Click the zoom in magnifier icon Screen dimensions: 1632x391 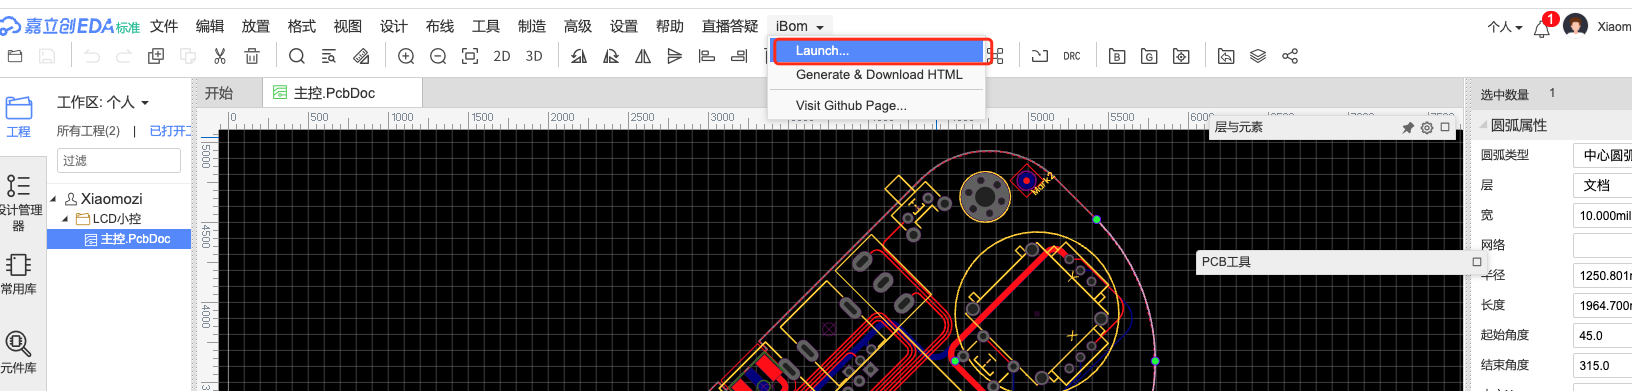[406, 56]
